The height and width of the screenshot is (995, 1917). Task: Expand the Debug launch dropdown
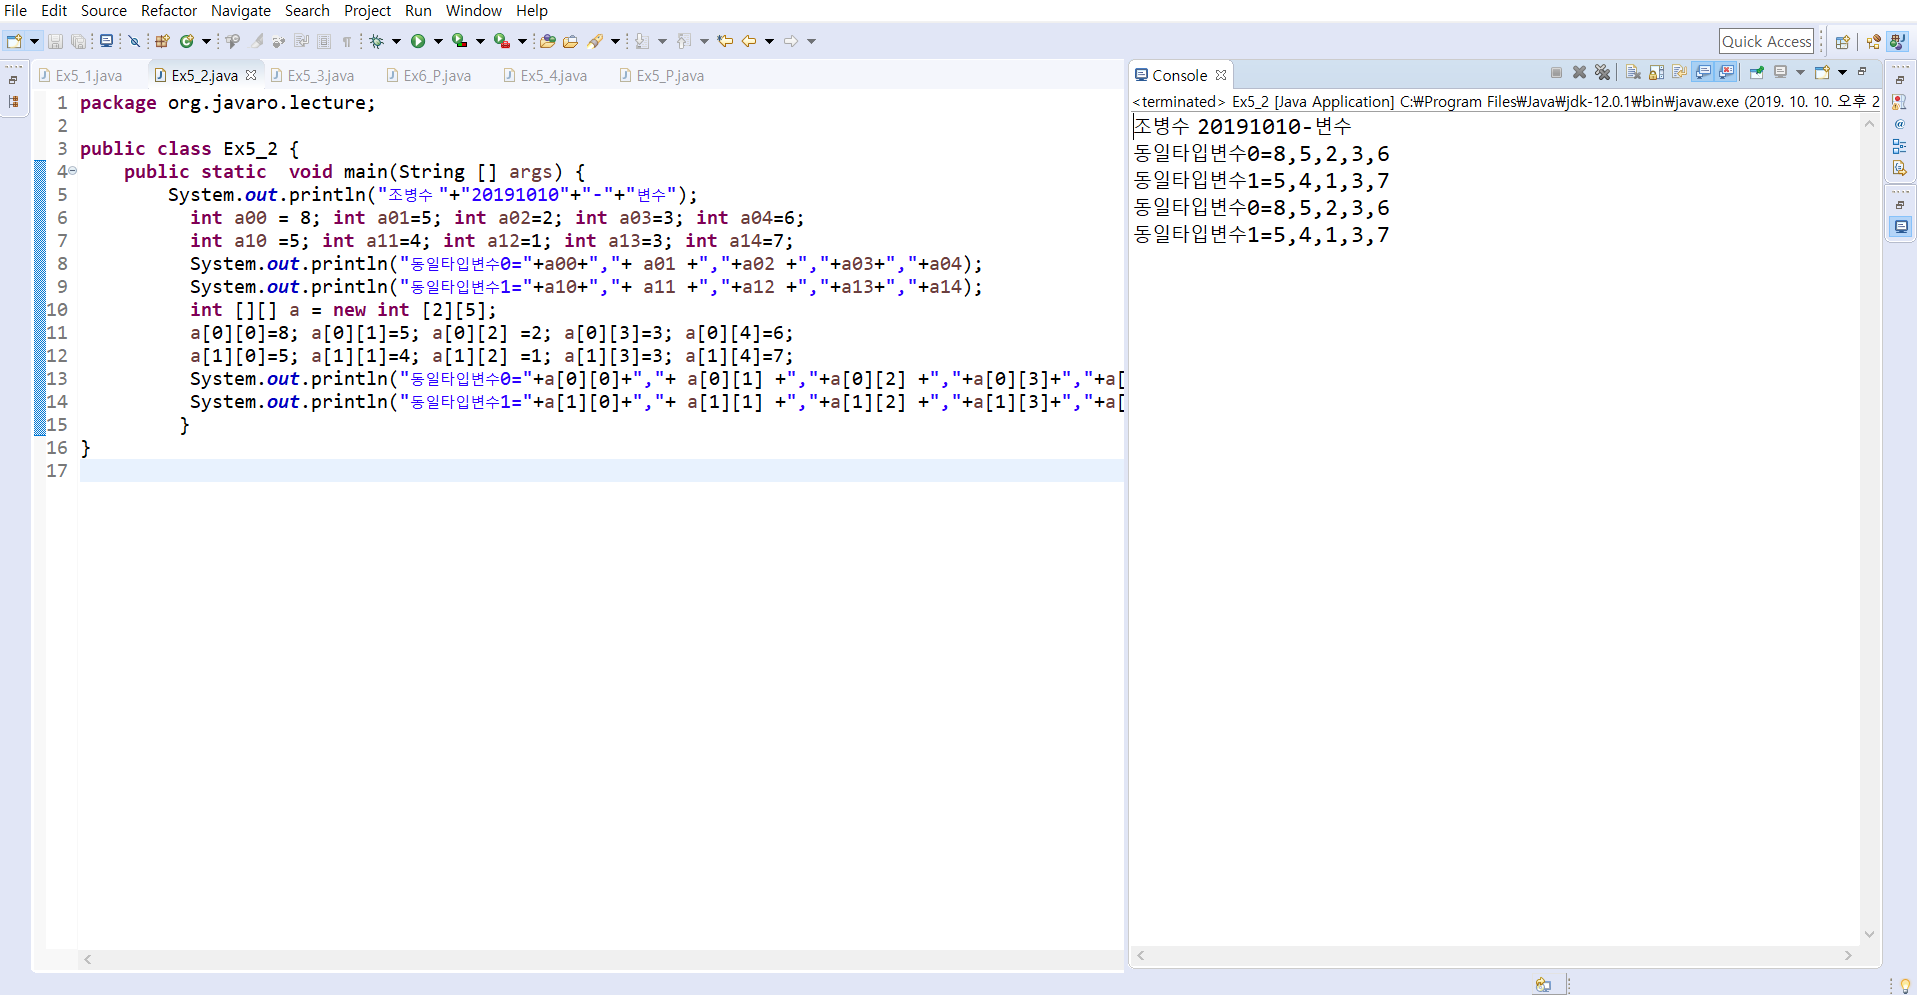pos(396,41)
